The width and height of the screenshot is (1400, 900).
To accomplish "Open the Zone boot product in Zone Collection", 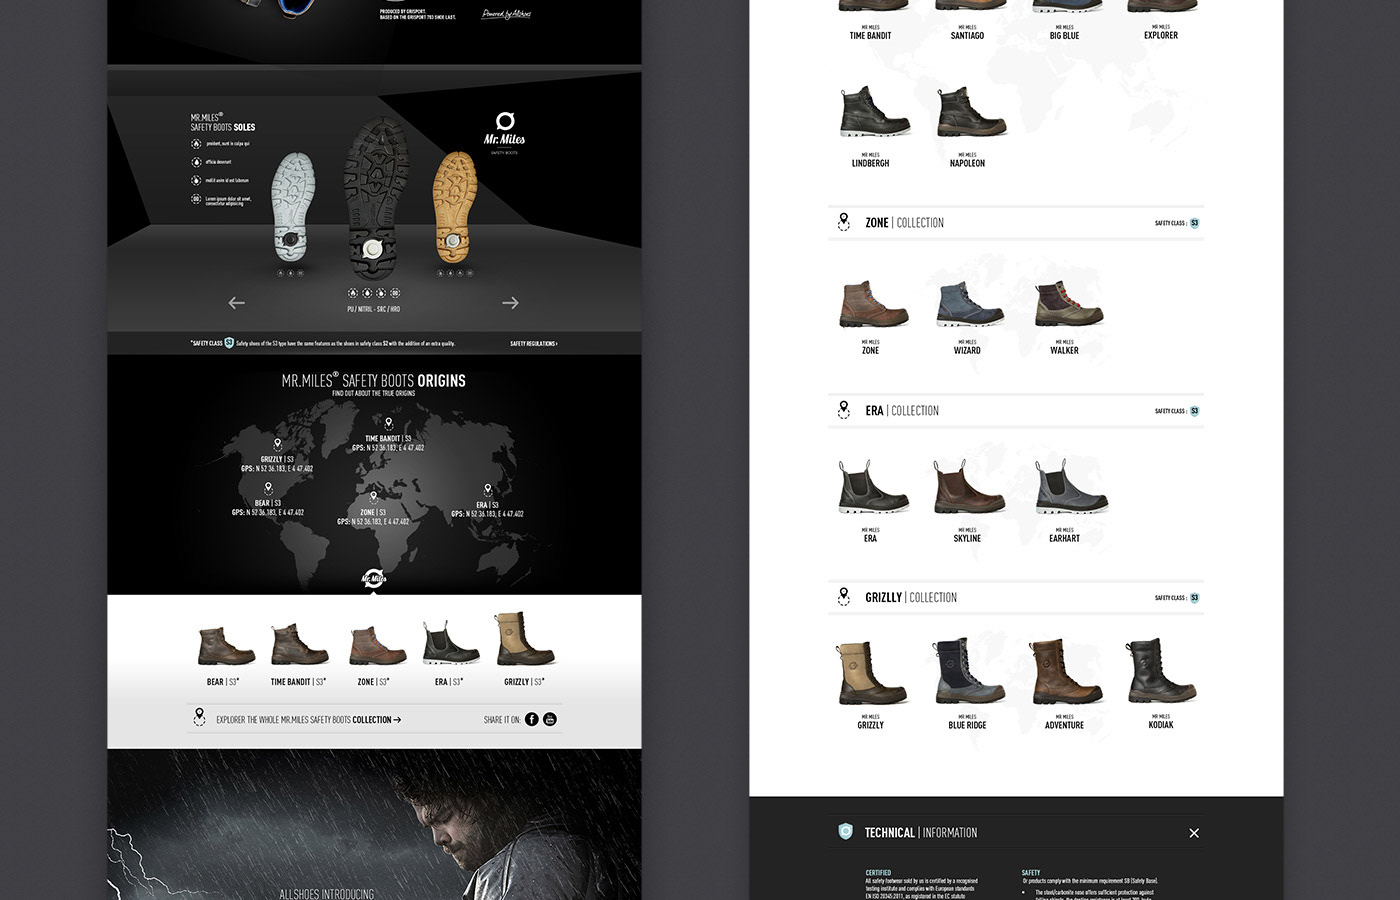I will click(x=874, y=303).
